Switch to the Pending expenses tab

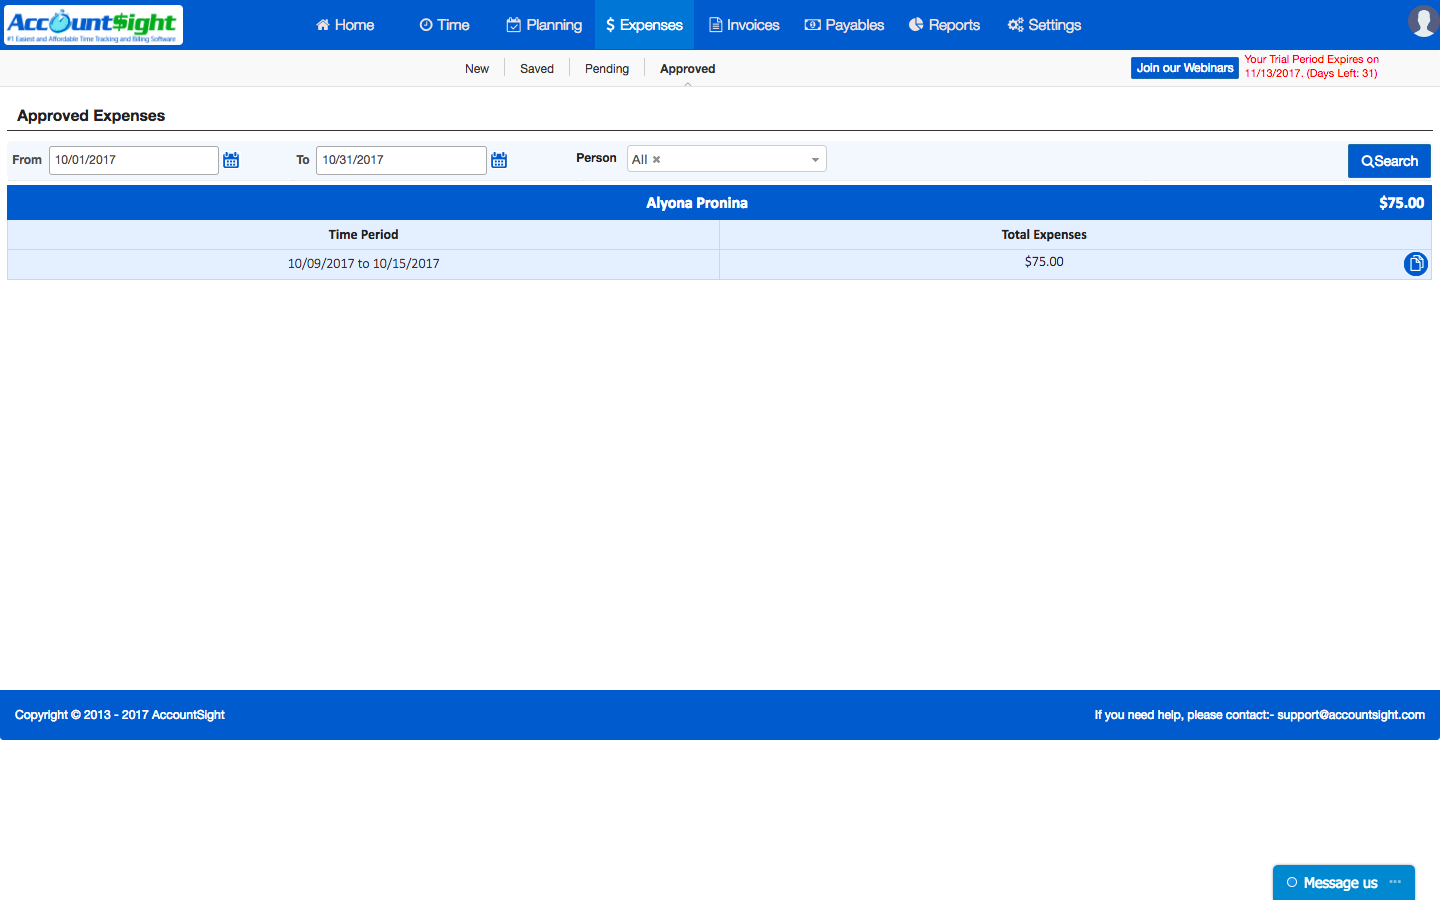click(x=606, y=68)
